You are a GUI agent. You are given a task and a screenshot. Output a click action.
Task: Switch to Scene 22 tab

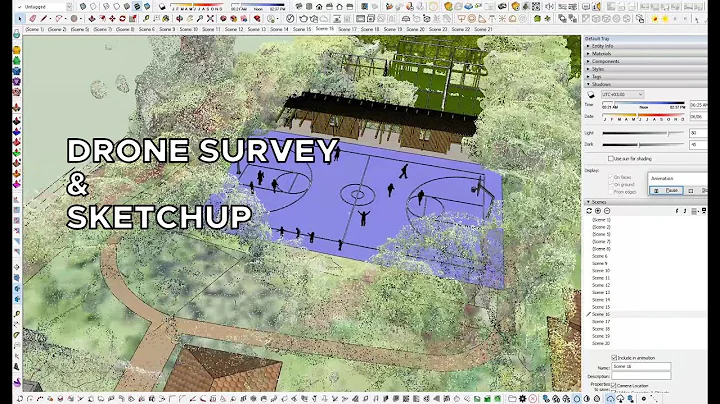click(461, 29)
